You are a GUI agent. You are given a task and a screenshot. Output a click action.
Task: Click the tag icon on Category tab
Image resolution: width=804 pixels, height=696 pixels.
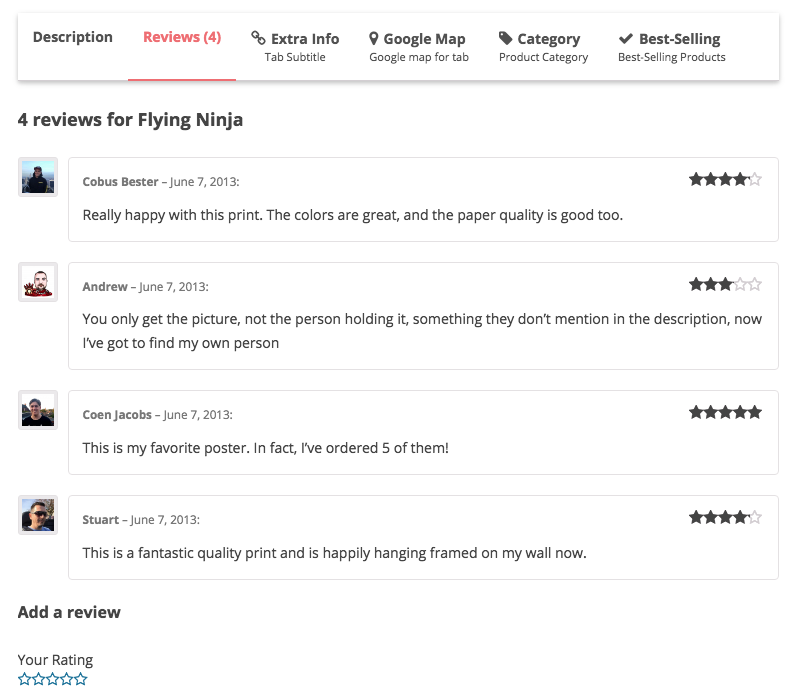(506, 38)
